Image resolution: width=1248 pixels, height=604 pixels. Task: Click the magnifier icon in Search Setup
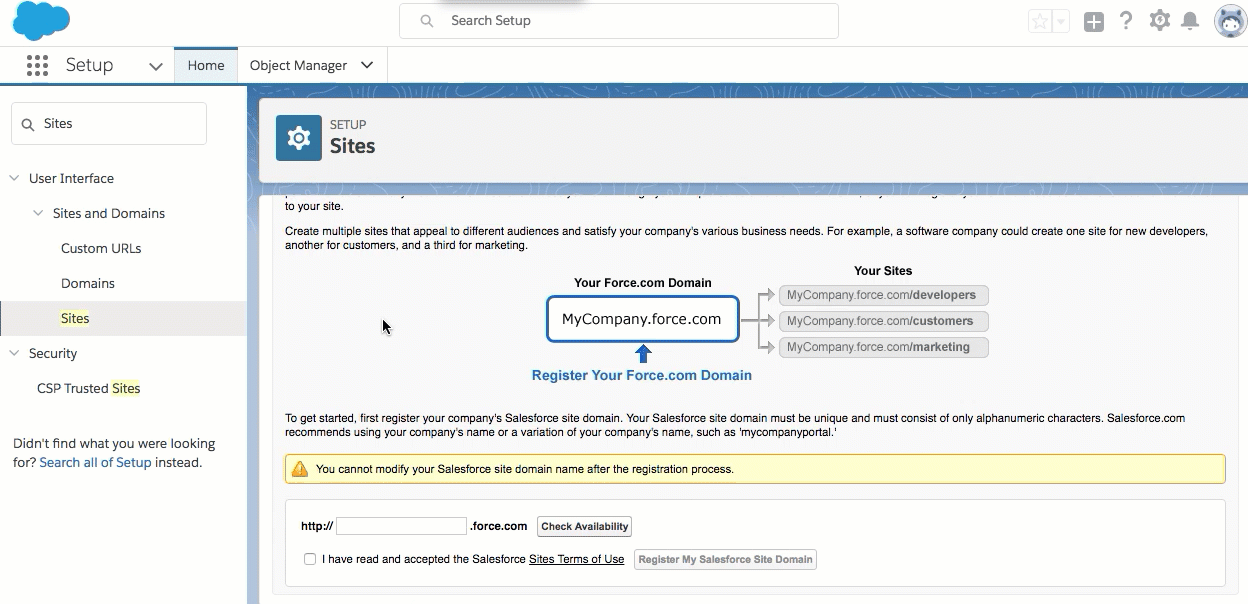(x=427, y=21)
